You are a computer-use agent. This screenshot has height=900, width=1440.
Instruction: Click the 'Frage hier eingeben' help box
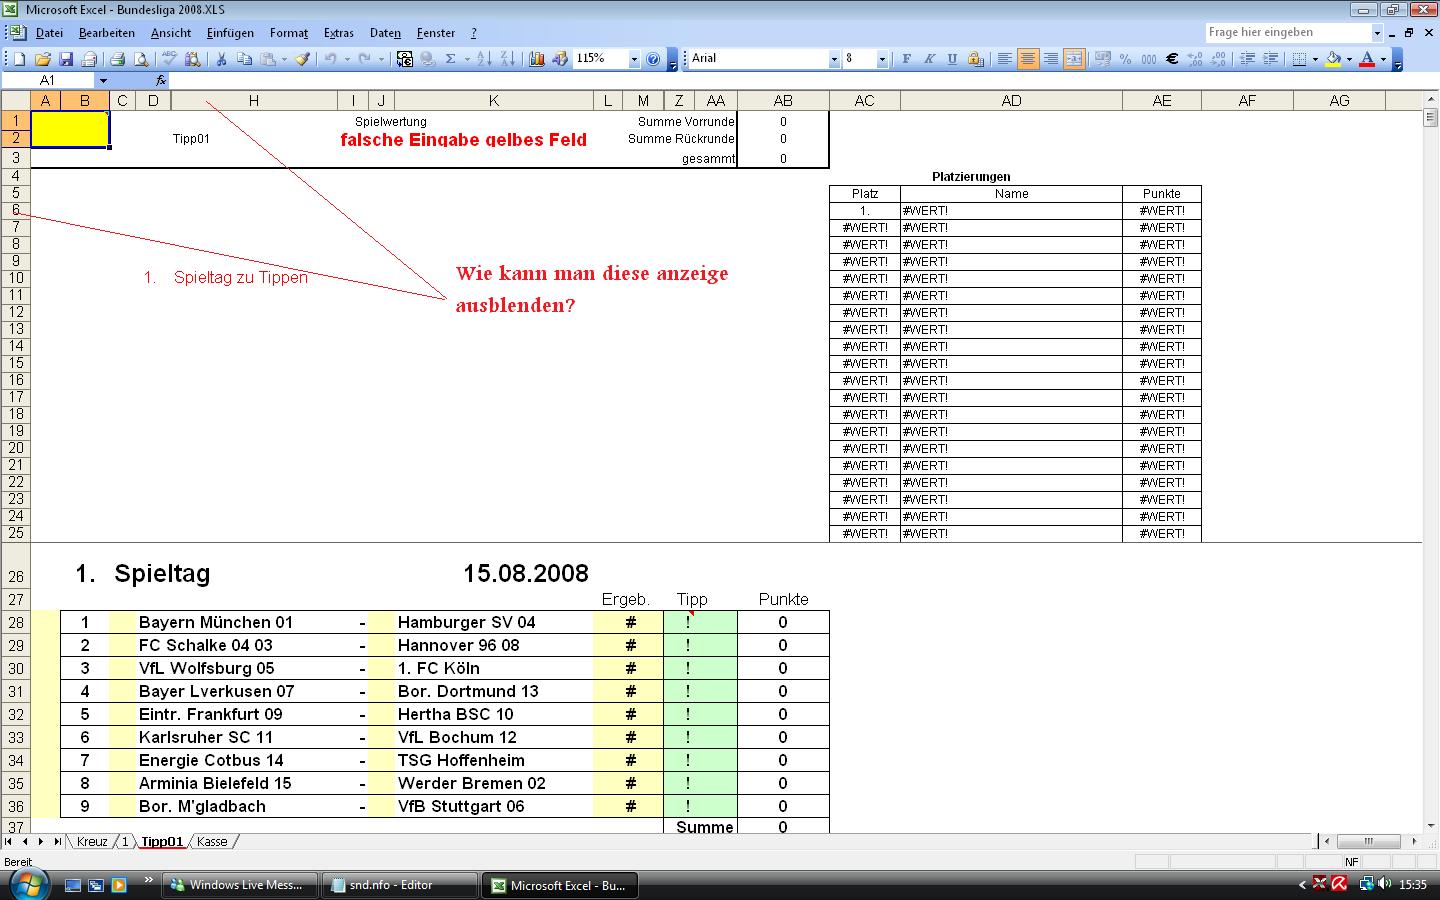pos(1287,32)
